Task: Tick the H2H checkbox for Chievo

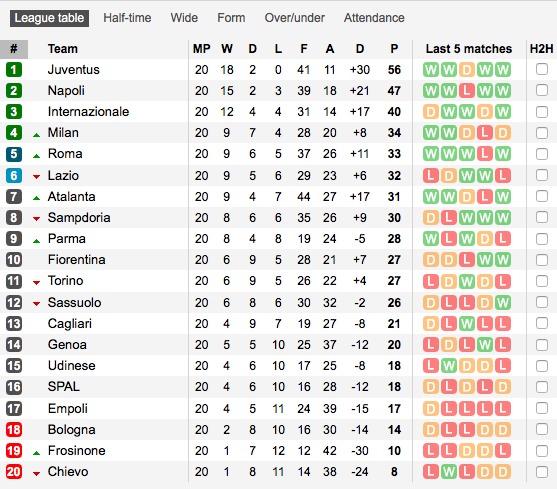Action: point(542,472)
